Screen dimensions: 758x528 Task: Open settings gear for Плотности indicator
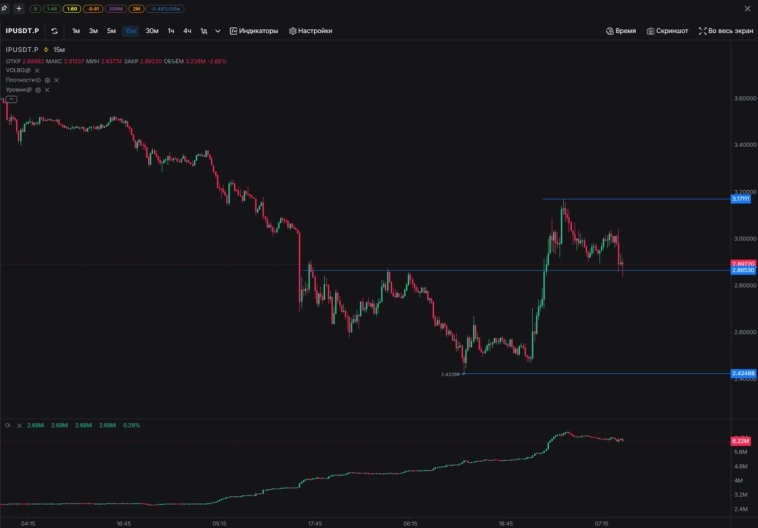[47, 80]
